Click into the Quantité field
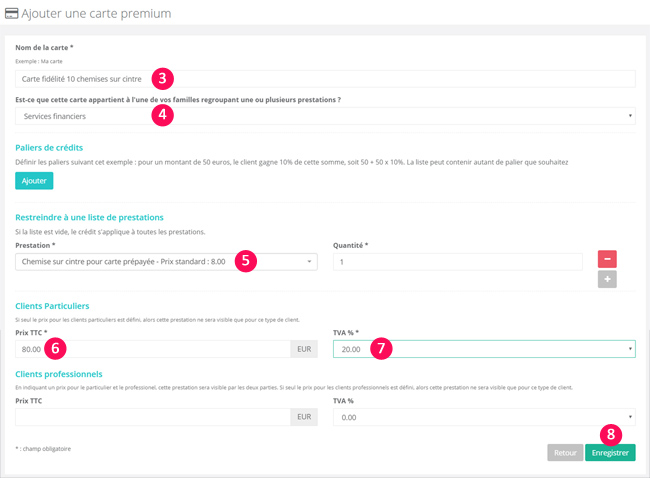Screen dimensions: 650x478 (x=457, y=262)
